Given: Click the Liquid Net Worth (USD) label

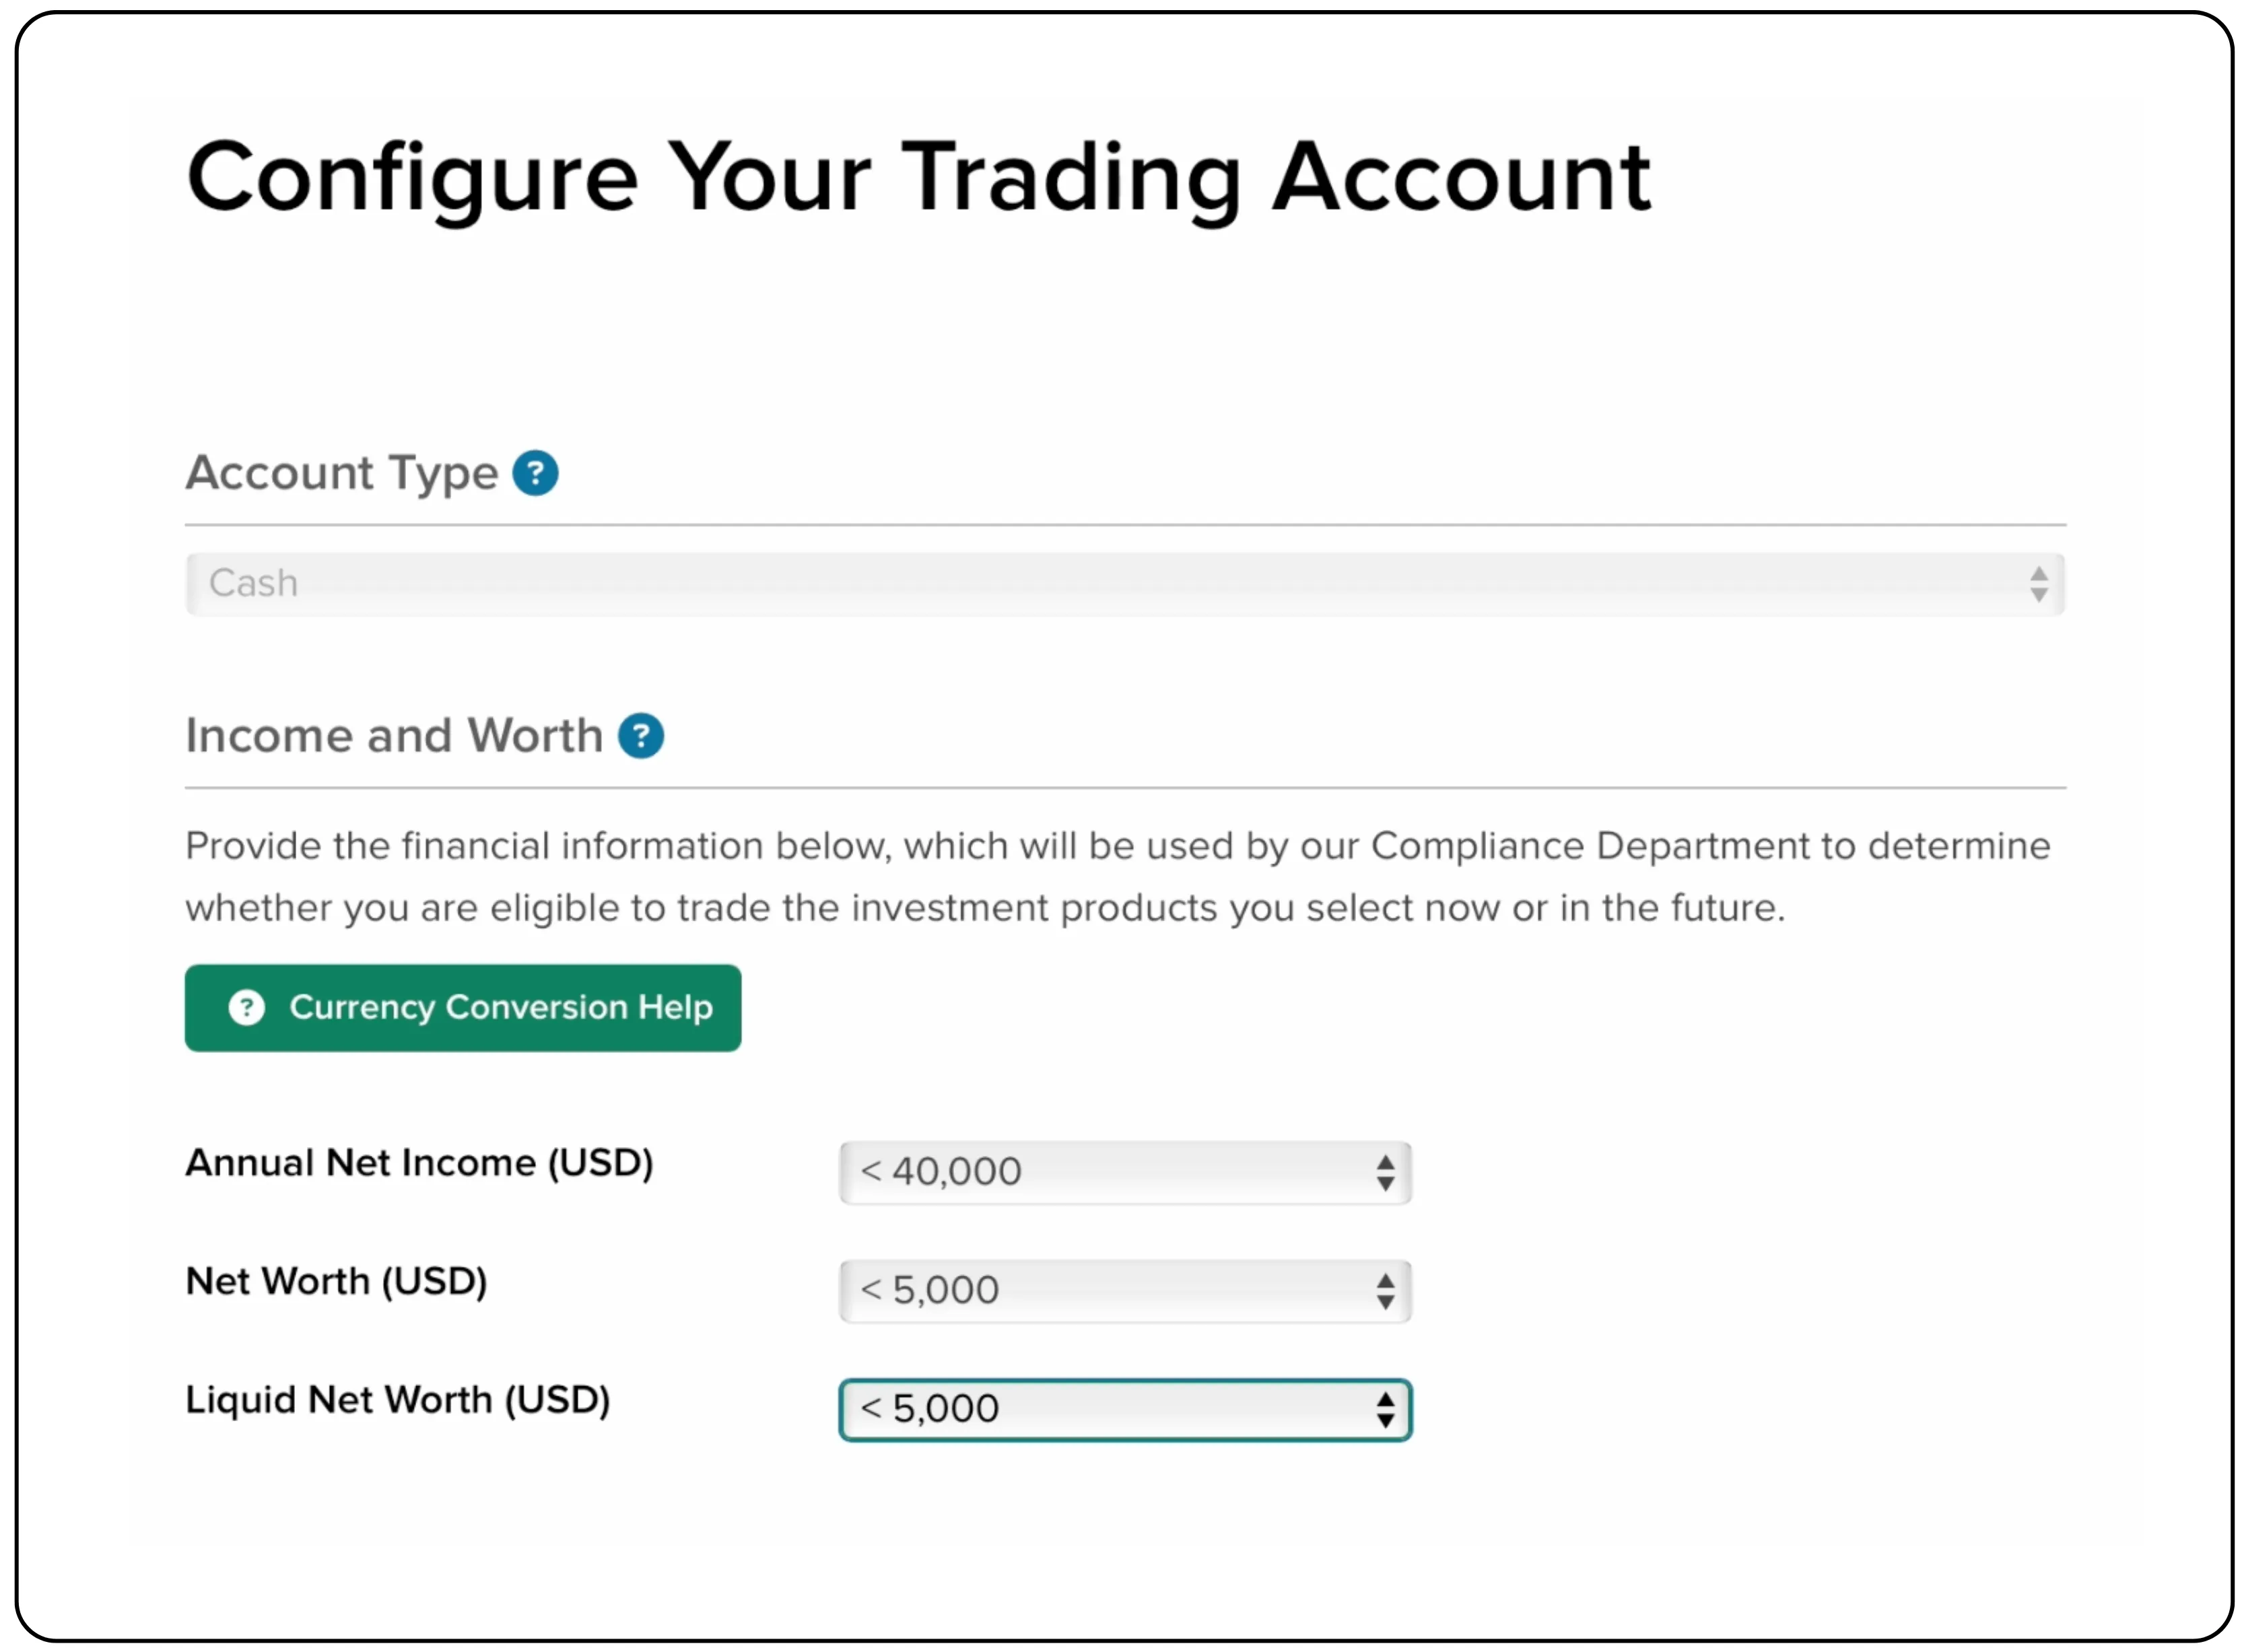Looking at the screenshot, I should [398, 1400].
